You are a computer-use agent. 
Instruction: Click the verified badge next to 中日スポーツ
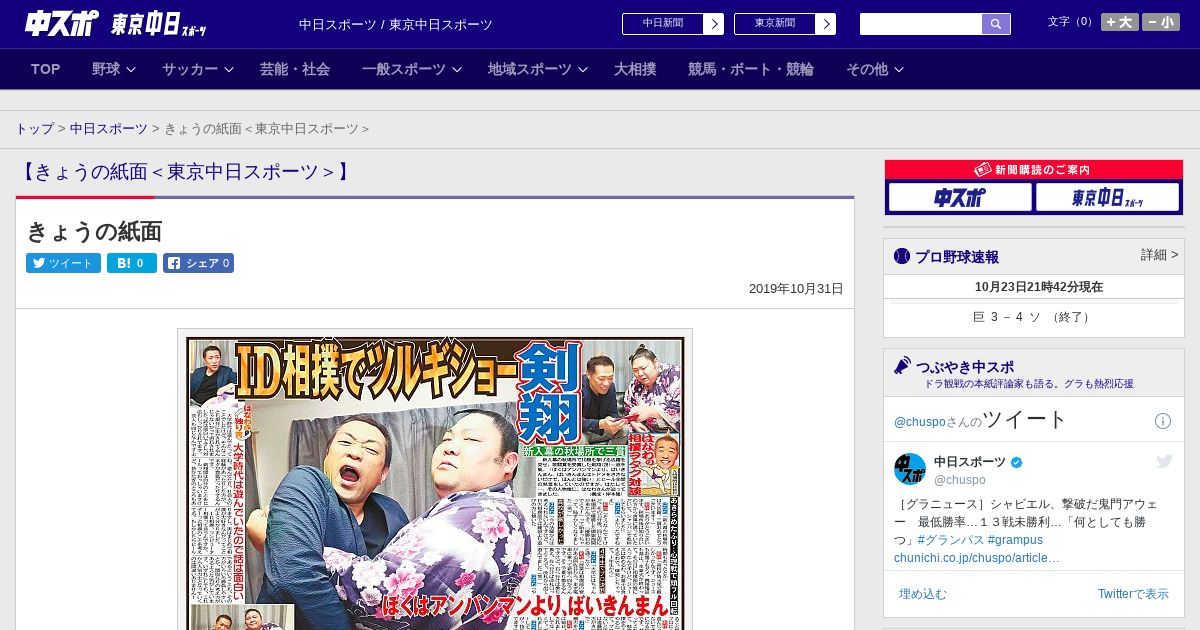click(1017, 462)
